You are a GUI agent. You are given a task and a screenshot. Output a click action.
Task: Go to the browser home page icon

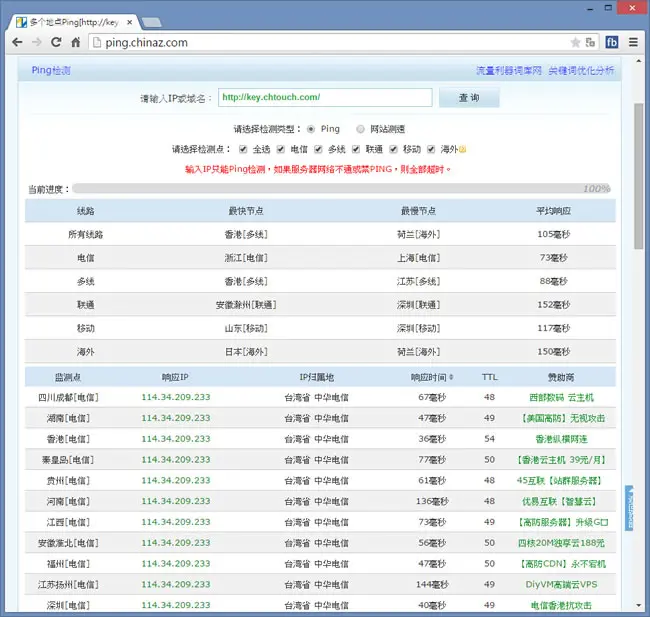click(x=75, y=42)
